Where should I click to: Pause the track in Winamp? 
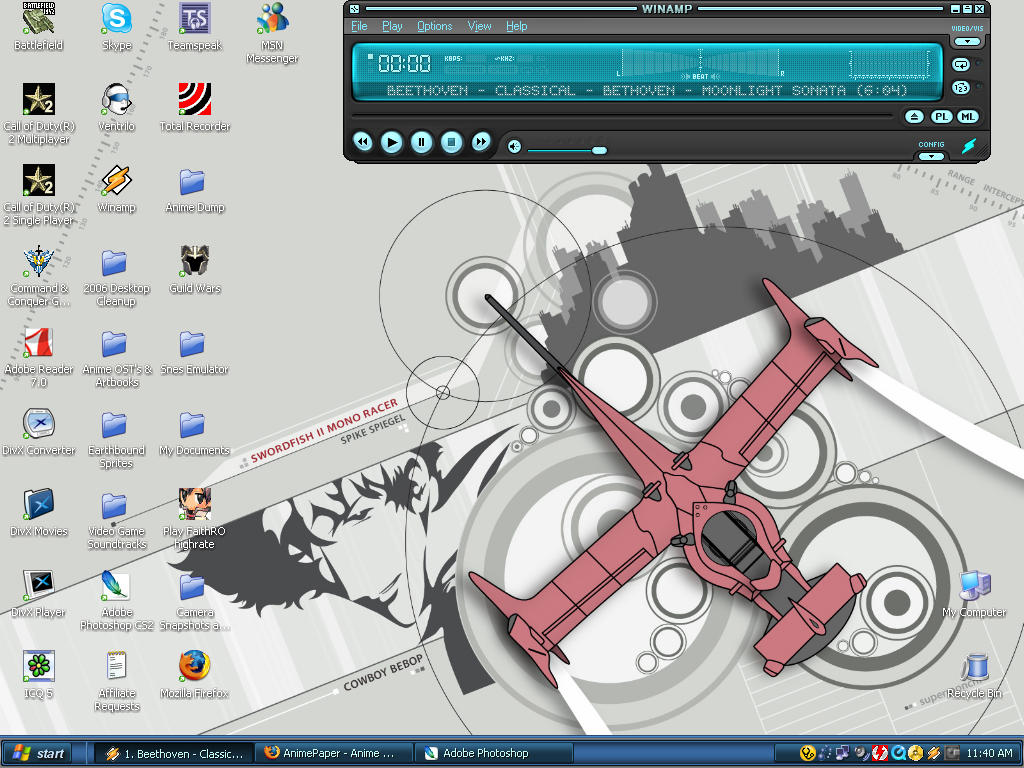tap(421, 142)
